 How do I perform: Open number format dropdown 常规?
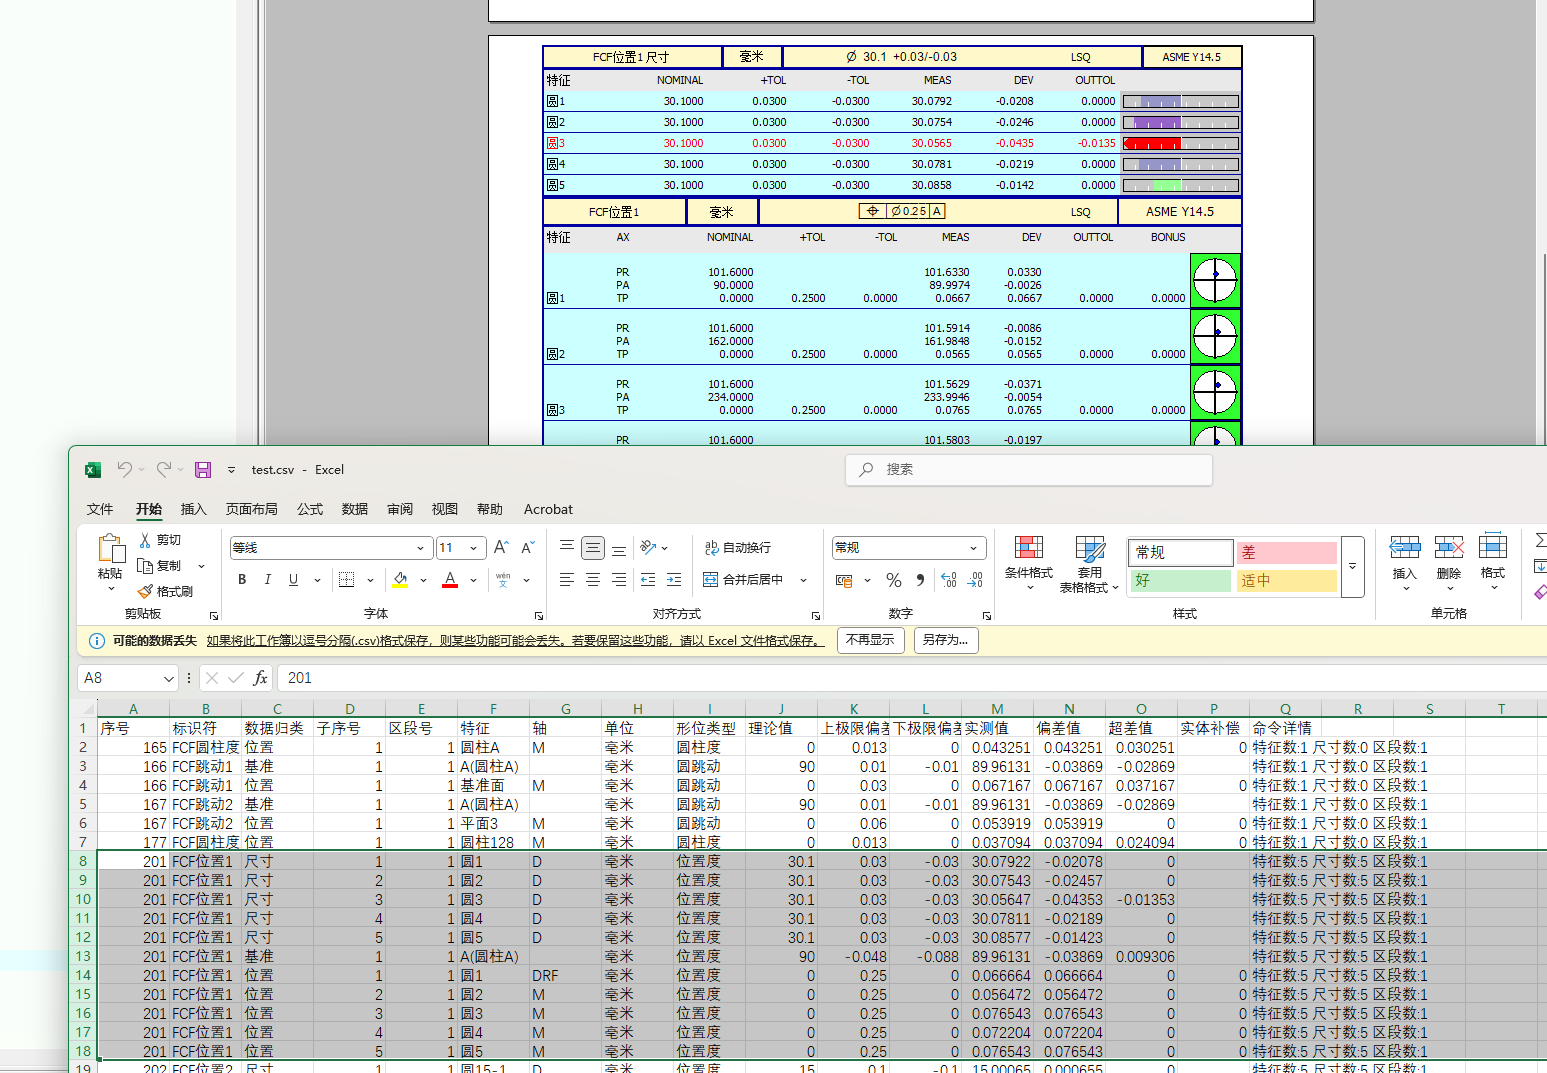coord(973,548)
